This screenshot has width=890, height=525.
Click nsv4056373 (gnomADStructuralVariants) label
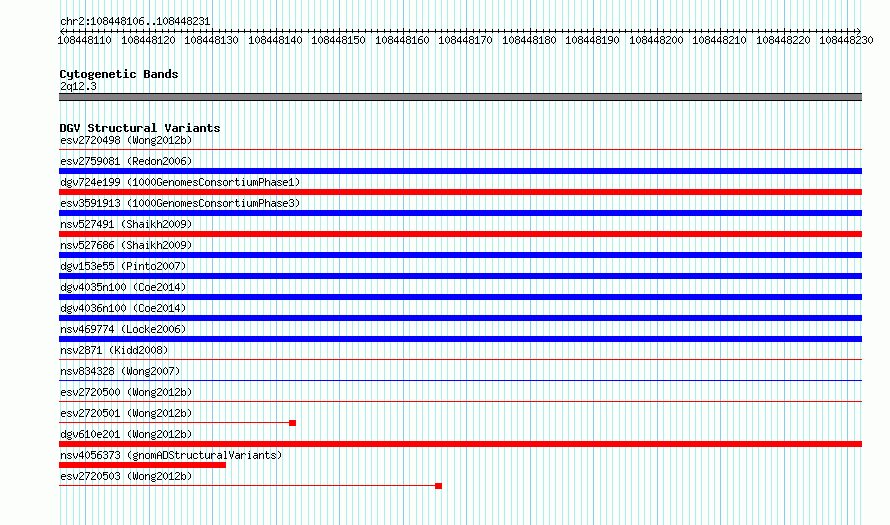coord(171,455)
